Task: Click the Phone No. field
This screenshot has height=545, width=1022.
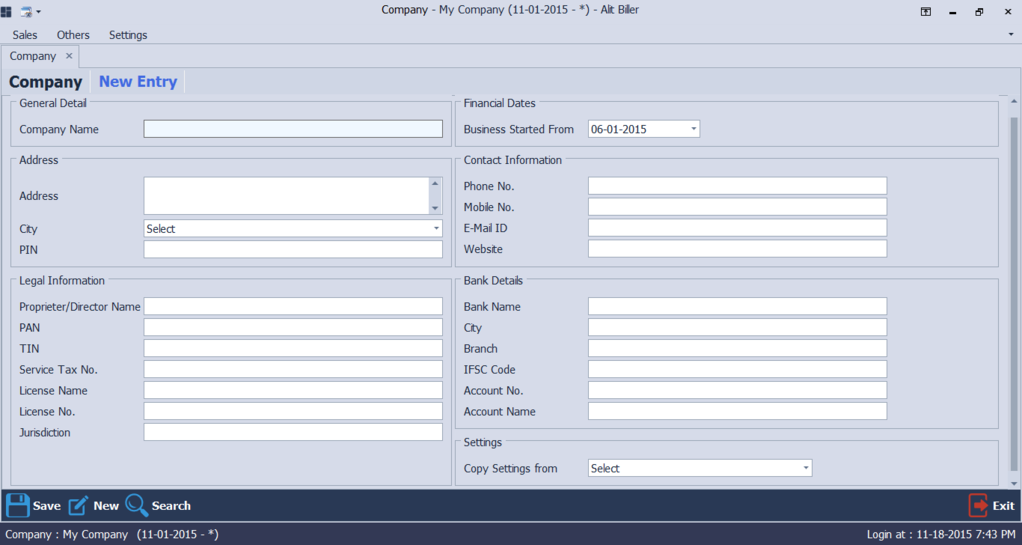Action: pyautogui.click(x=737, y=186)
